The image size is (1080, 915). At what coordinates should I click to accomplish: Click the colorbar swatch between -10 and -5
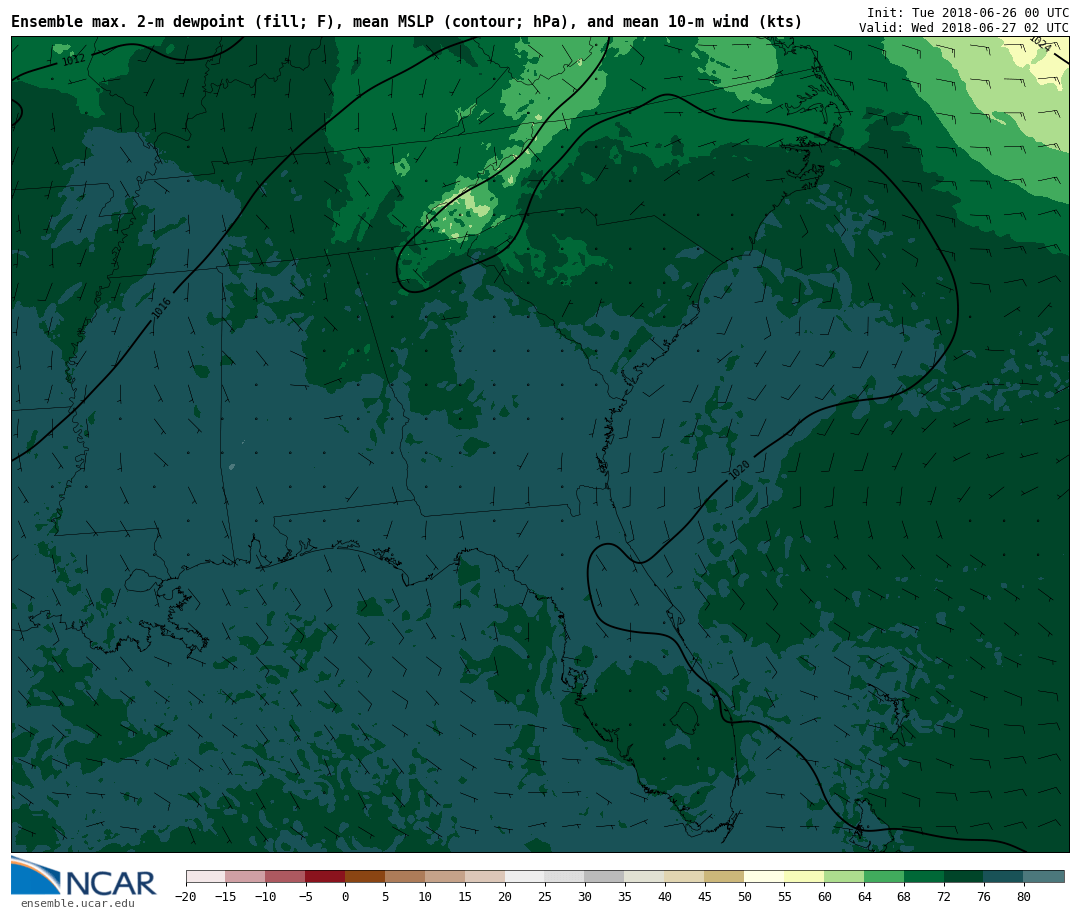click(x=286, y=876)
